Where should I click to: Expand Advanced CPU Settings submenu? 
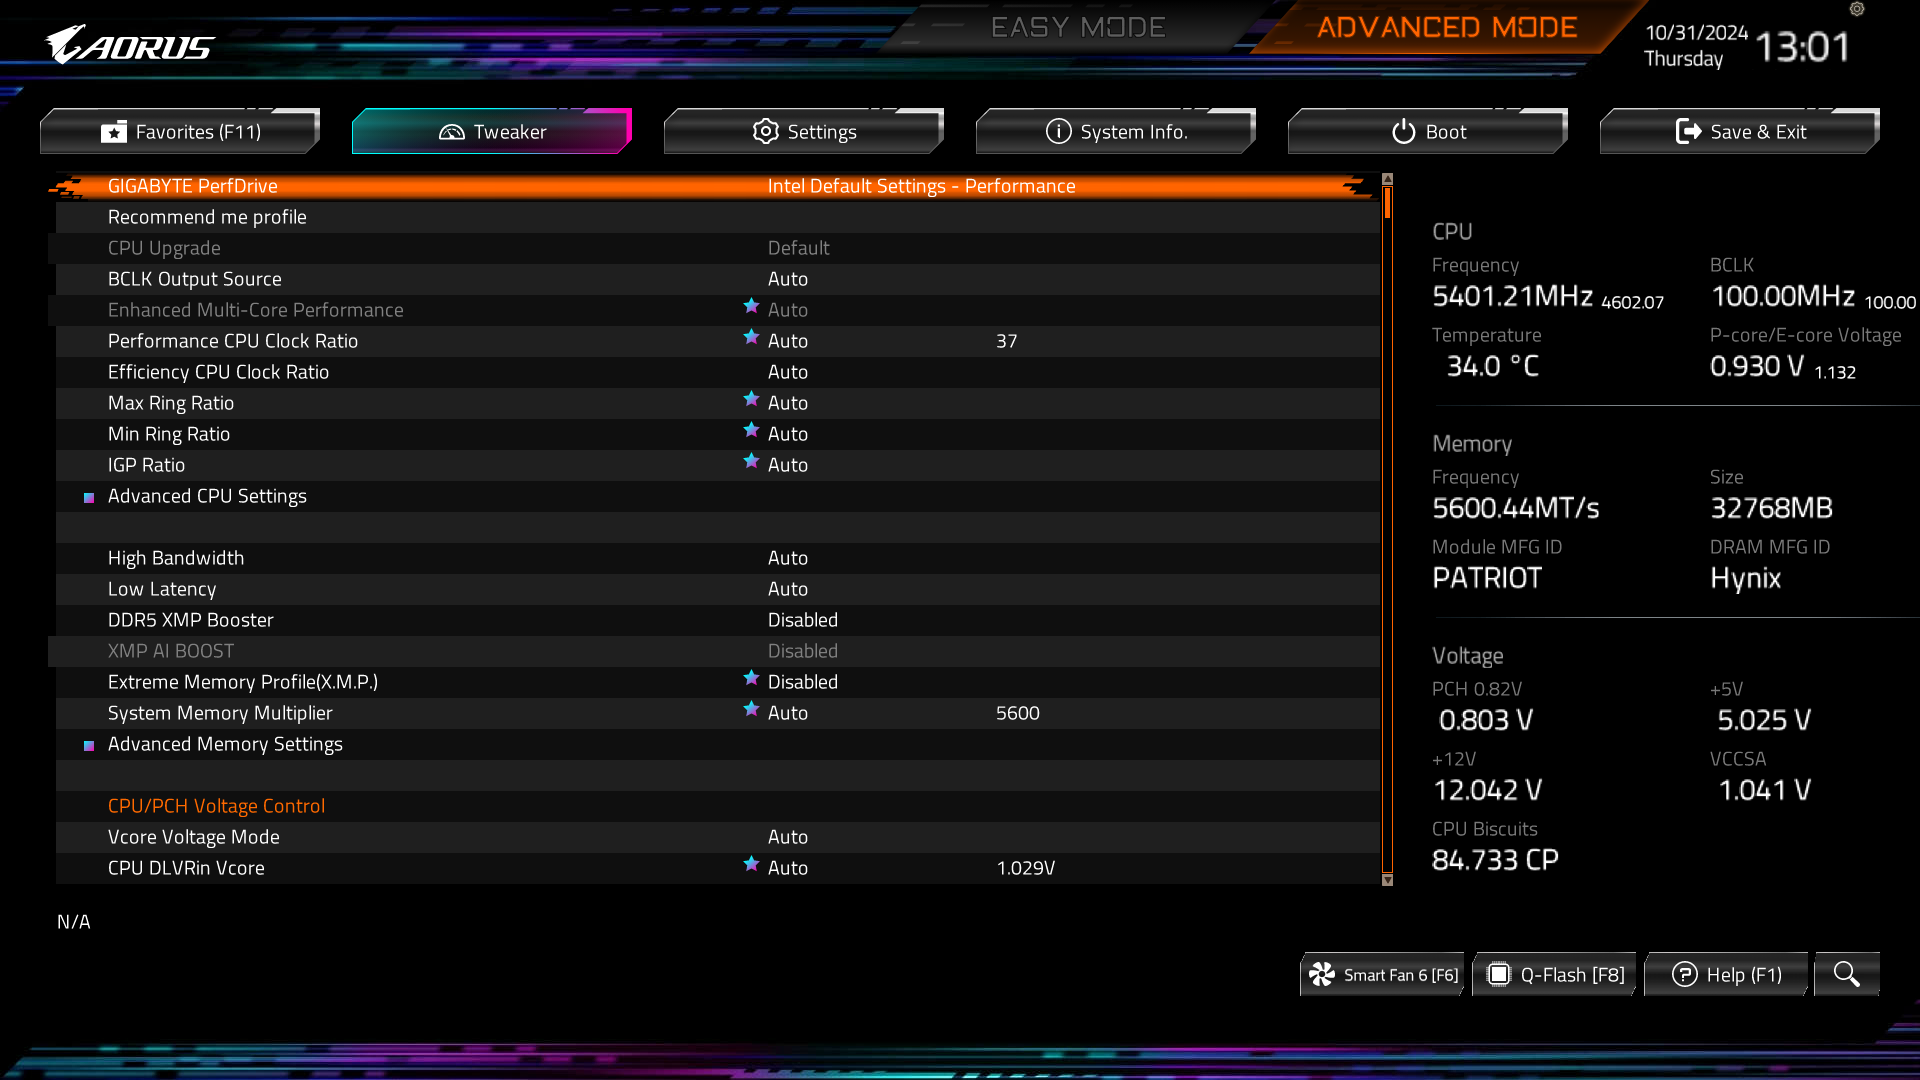207,496
